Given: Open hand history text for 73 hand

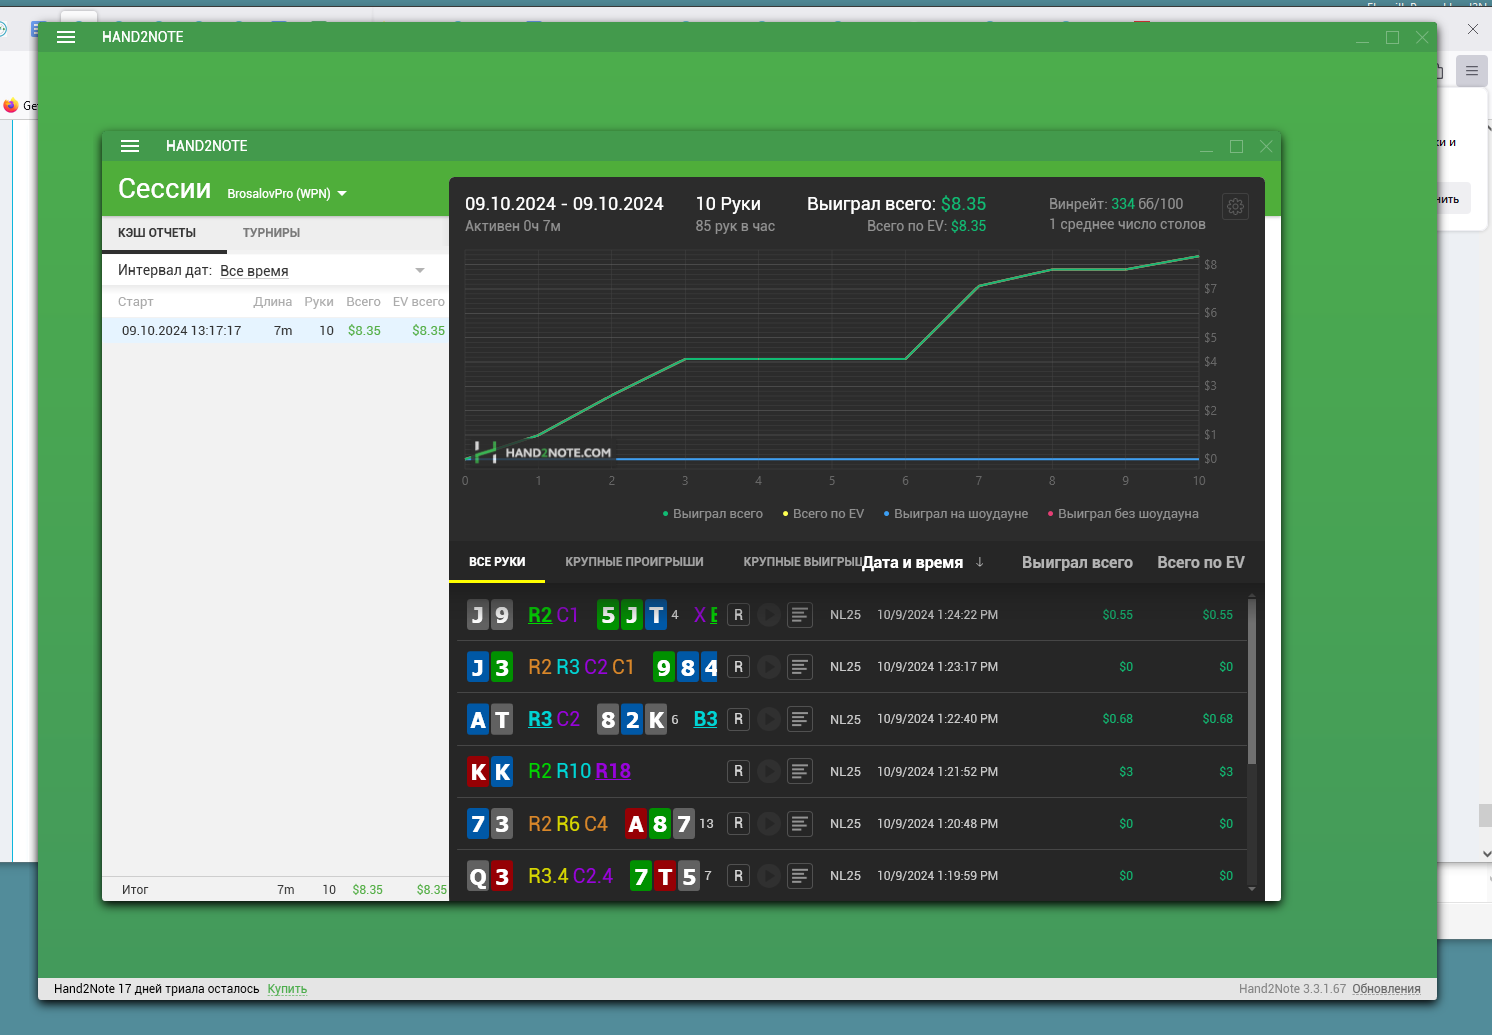Looking at the screenshot, I should (x=800, y=824).
